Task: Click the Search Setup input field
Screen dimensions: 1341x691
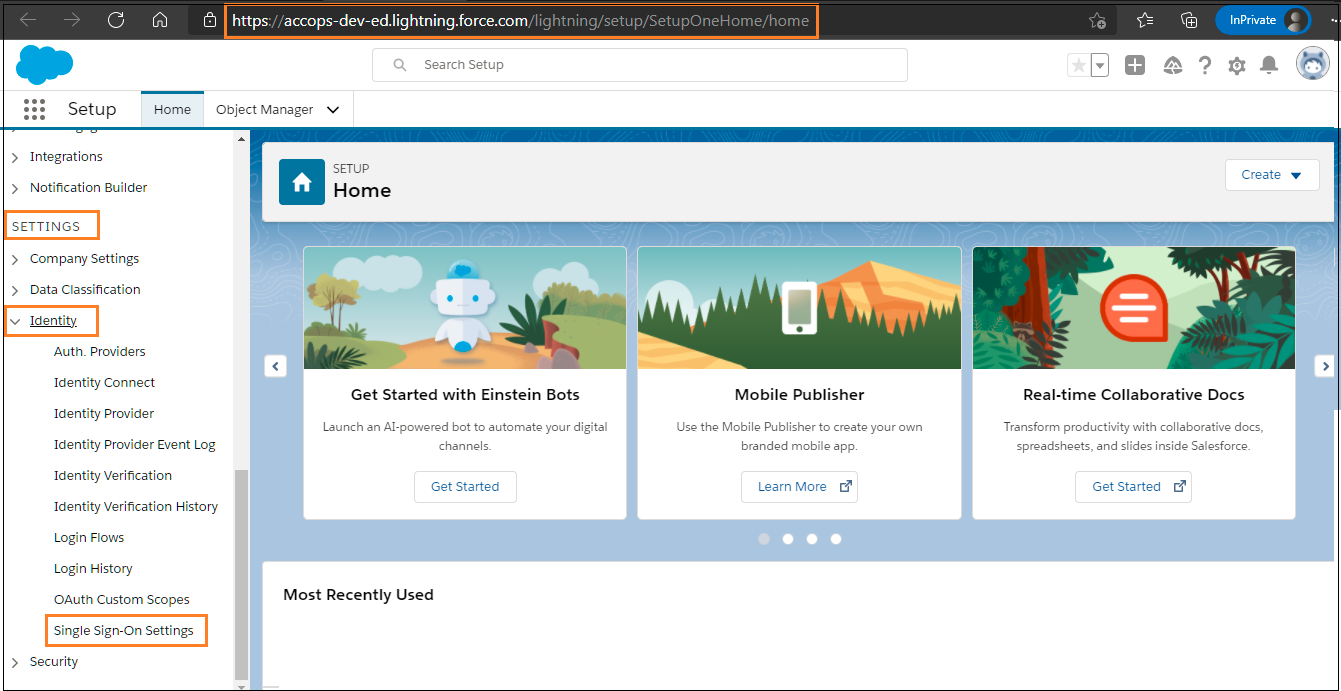Action: [640, 65]
